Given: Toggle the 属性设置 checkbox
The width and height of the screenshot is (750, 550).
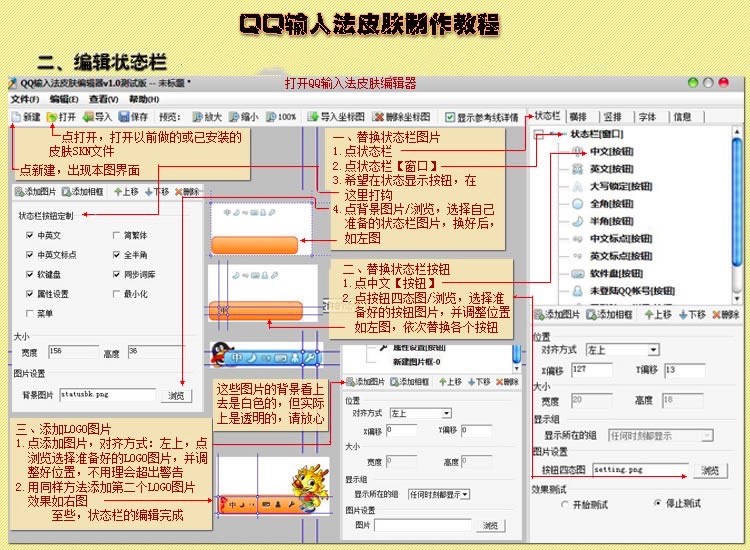Looking at the screenshot, I should [x=30, y=294].
